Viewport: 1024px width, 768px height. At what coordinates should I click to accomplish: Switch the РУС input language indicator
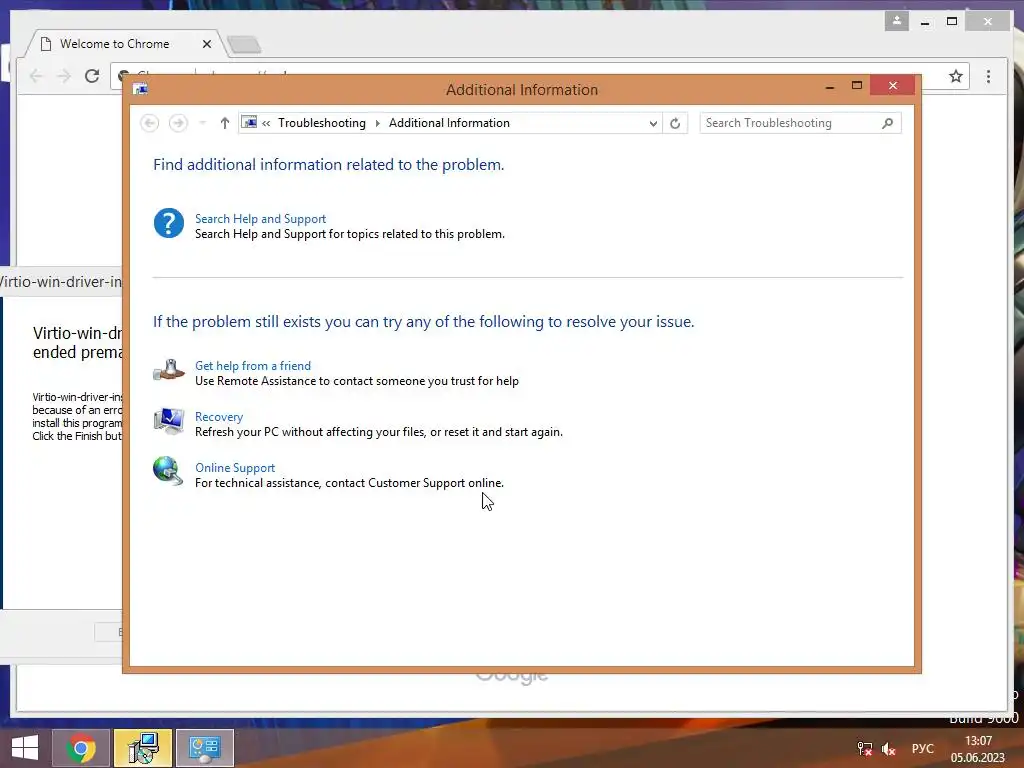pyautogui.click(x=923, y=748)
